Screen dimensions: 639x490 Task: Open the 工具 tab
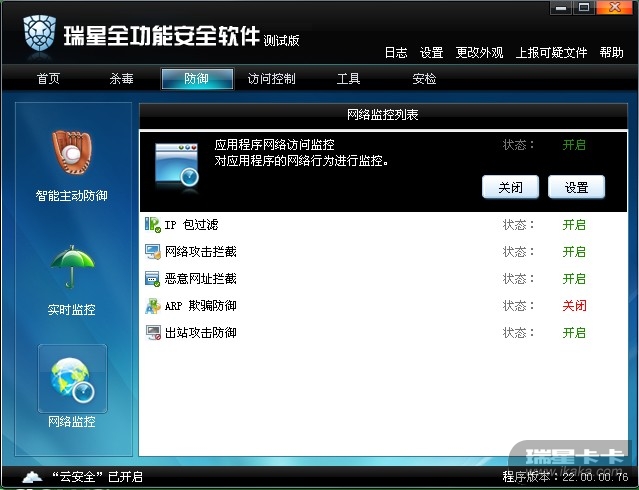coord(348,78)
